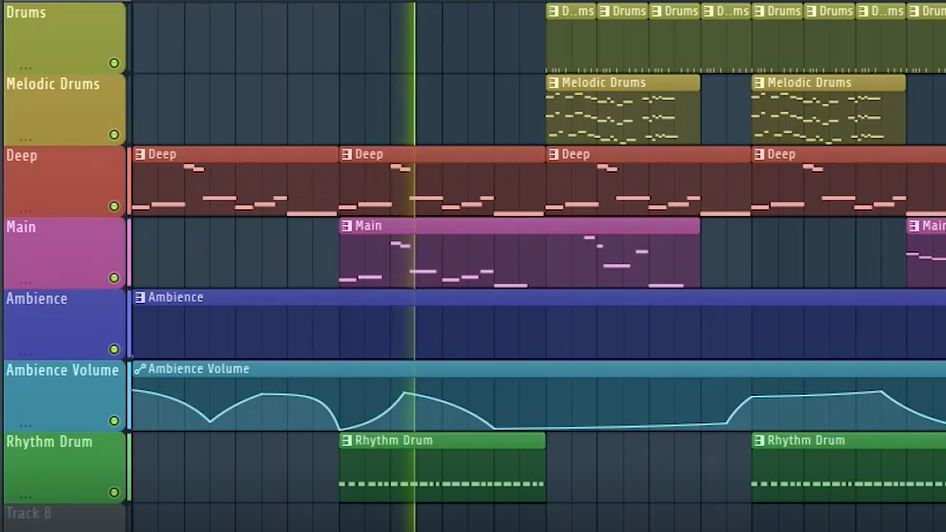
Task: Mute the Drums track with its green LED
Action: click(x=114, y=63)
